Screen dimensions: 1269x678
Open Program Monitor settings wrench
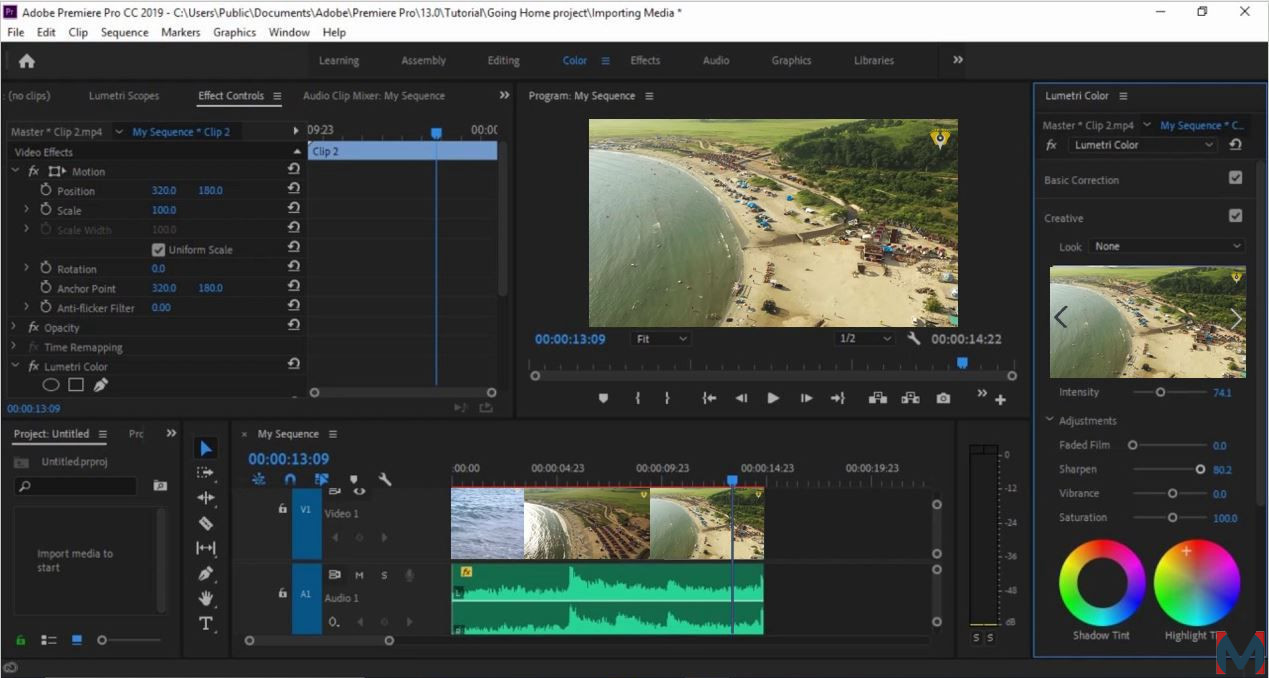[x=913, y=339]
